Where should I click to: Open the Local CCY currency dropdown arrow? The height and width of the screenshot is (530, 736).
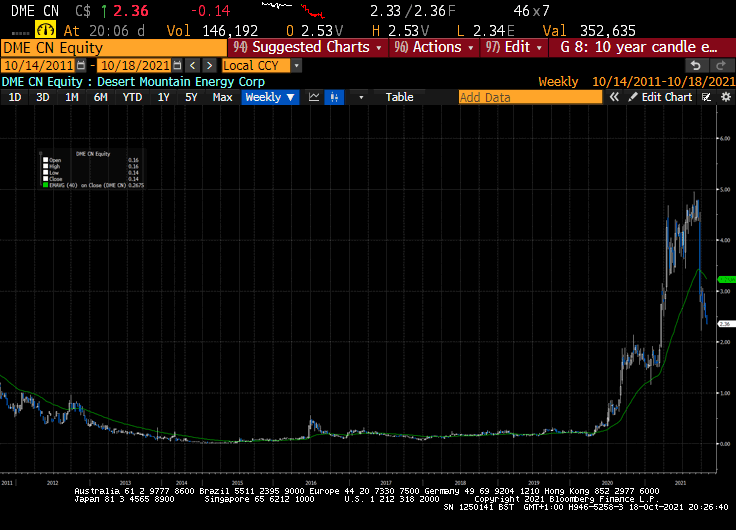click(296, 66)
